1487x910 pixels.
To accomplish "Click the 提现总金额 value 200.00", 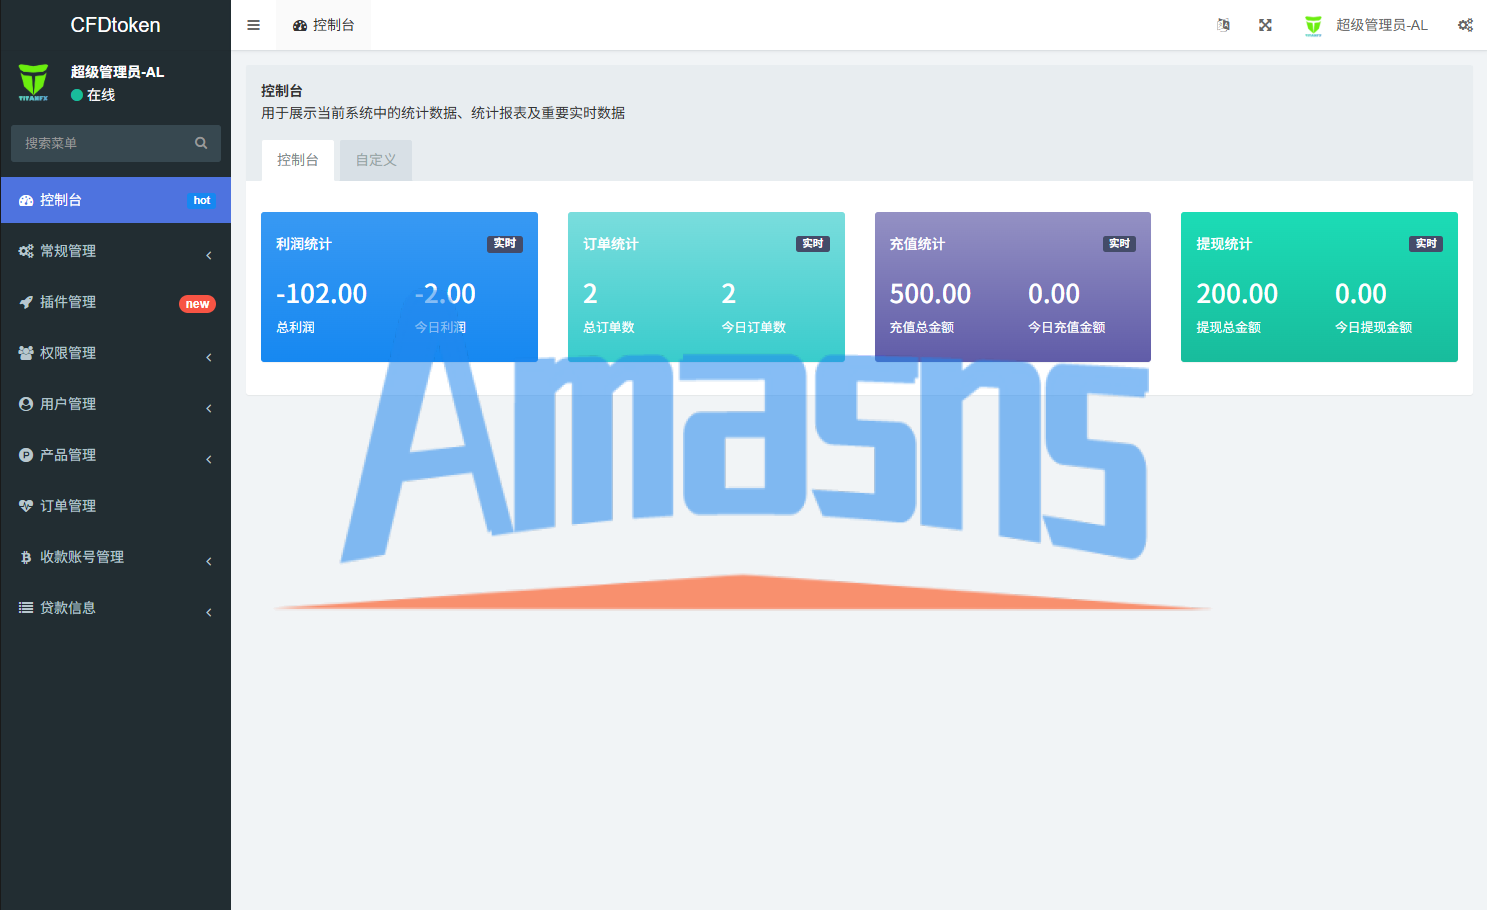I will [1237, 294].
